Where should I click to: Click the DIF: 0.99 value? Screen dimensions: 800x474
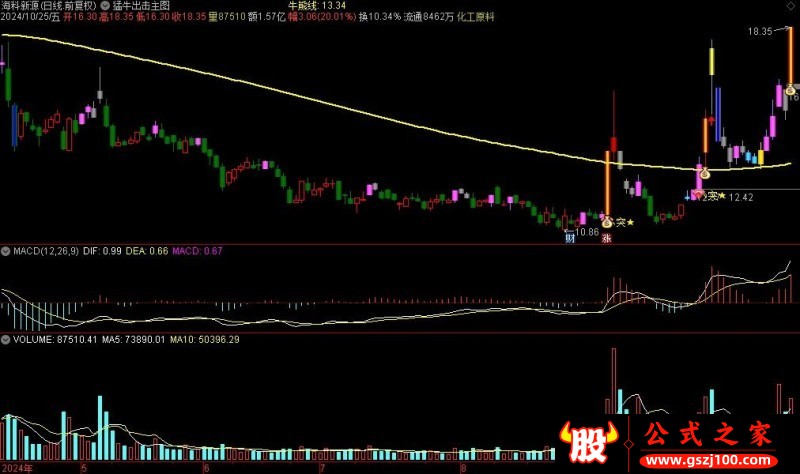102,251
